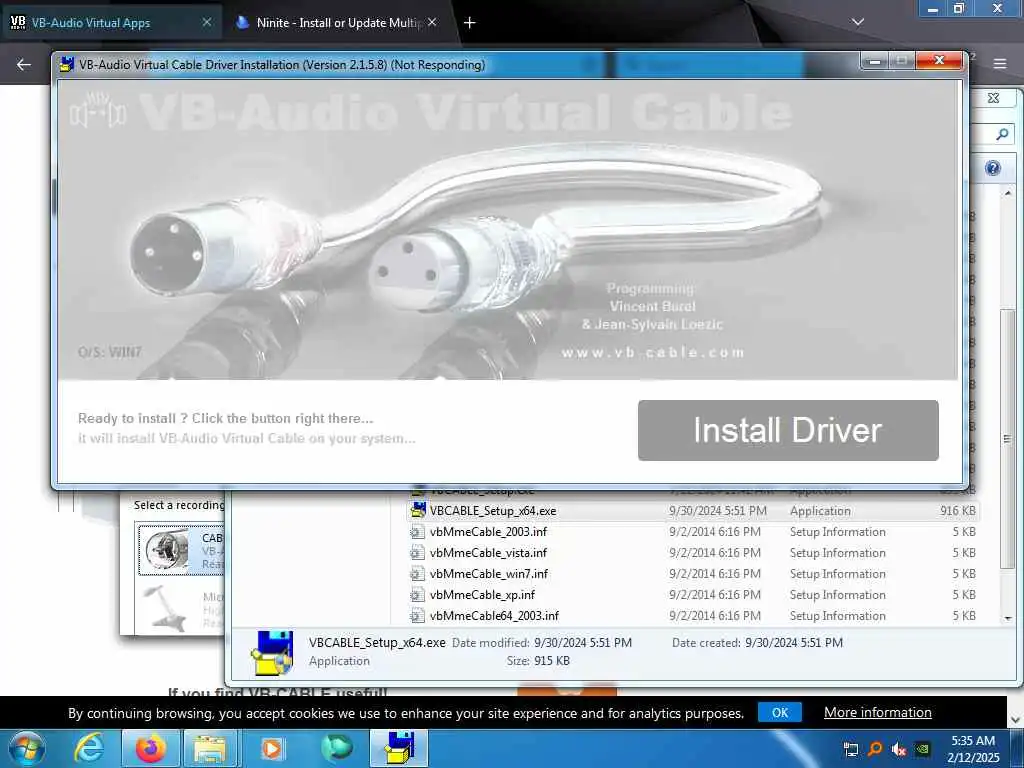Minimize the VB-Audio installer window
1024x768 pixels.
(874, 61)
